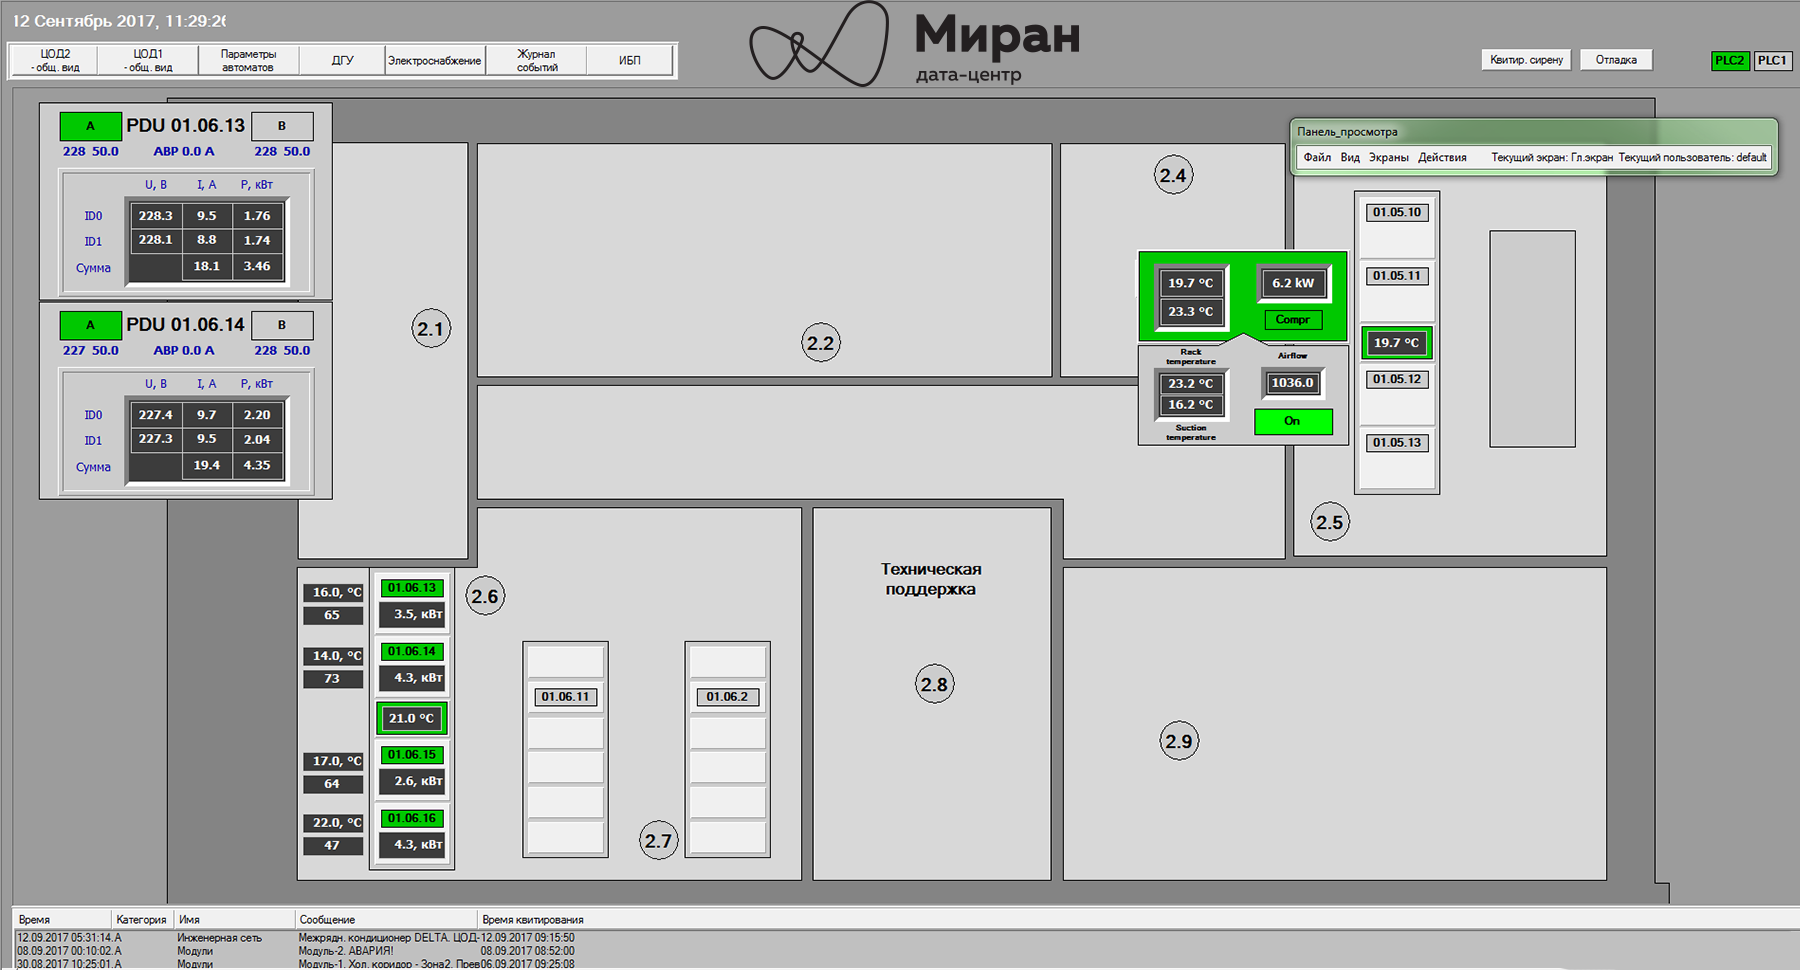Click the Миран дата-центр logo
Screen dimensions: 1800x970
click(916, 44)
